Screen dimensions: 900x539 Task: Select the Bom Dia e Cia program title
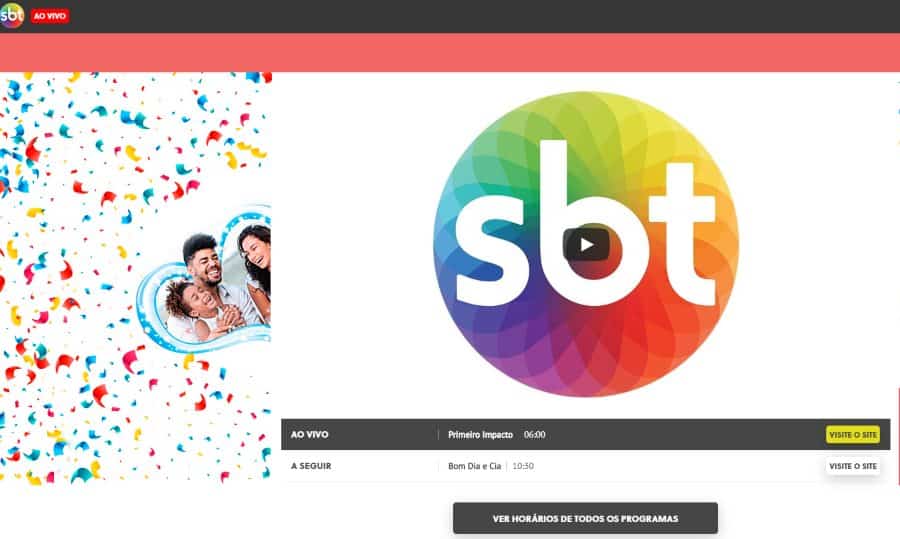tap(474, 466)
